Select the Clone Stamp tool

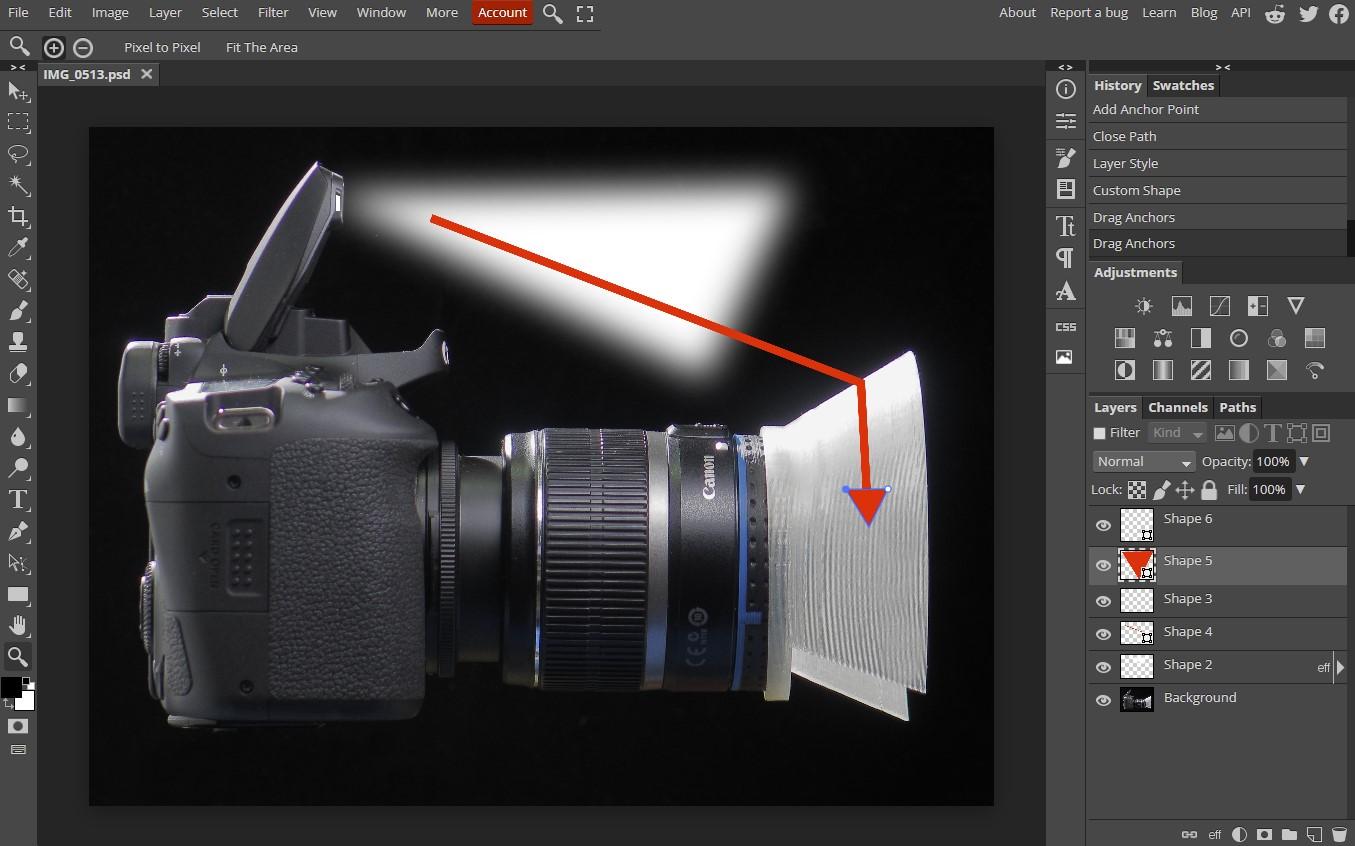click(18, 342)
